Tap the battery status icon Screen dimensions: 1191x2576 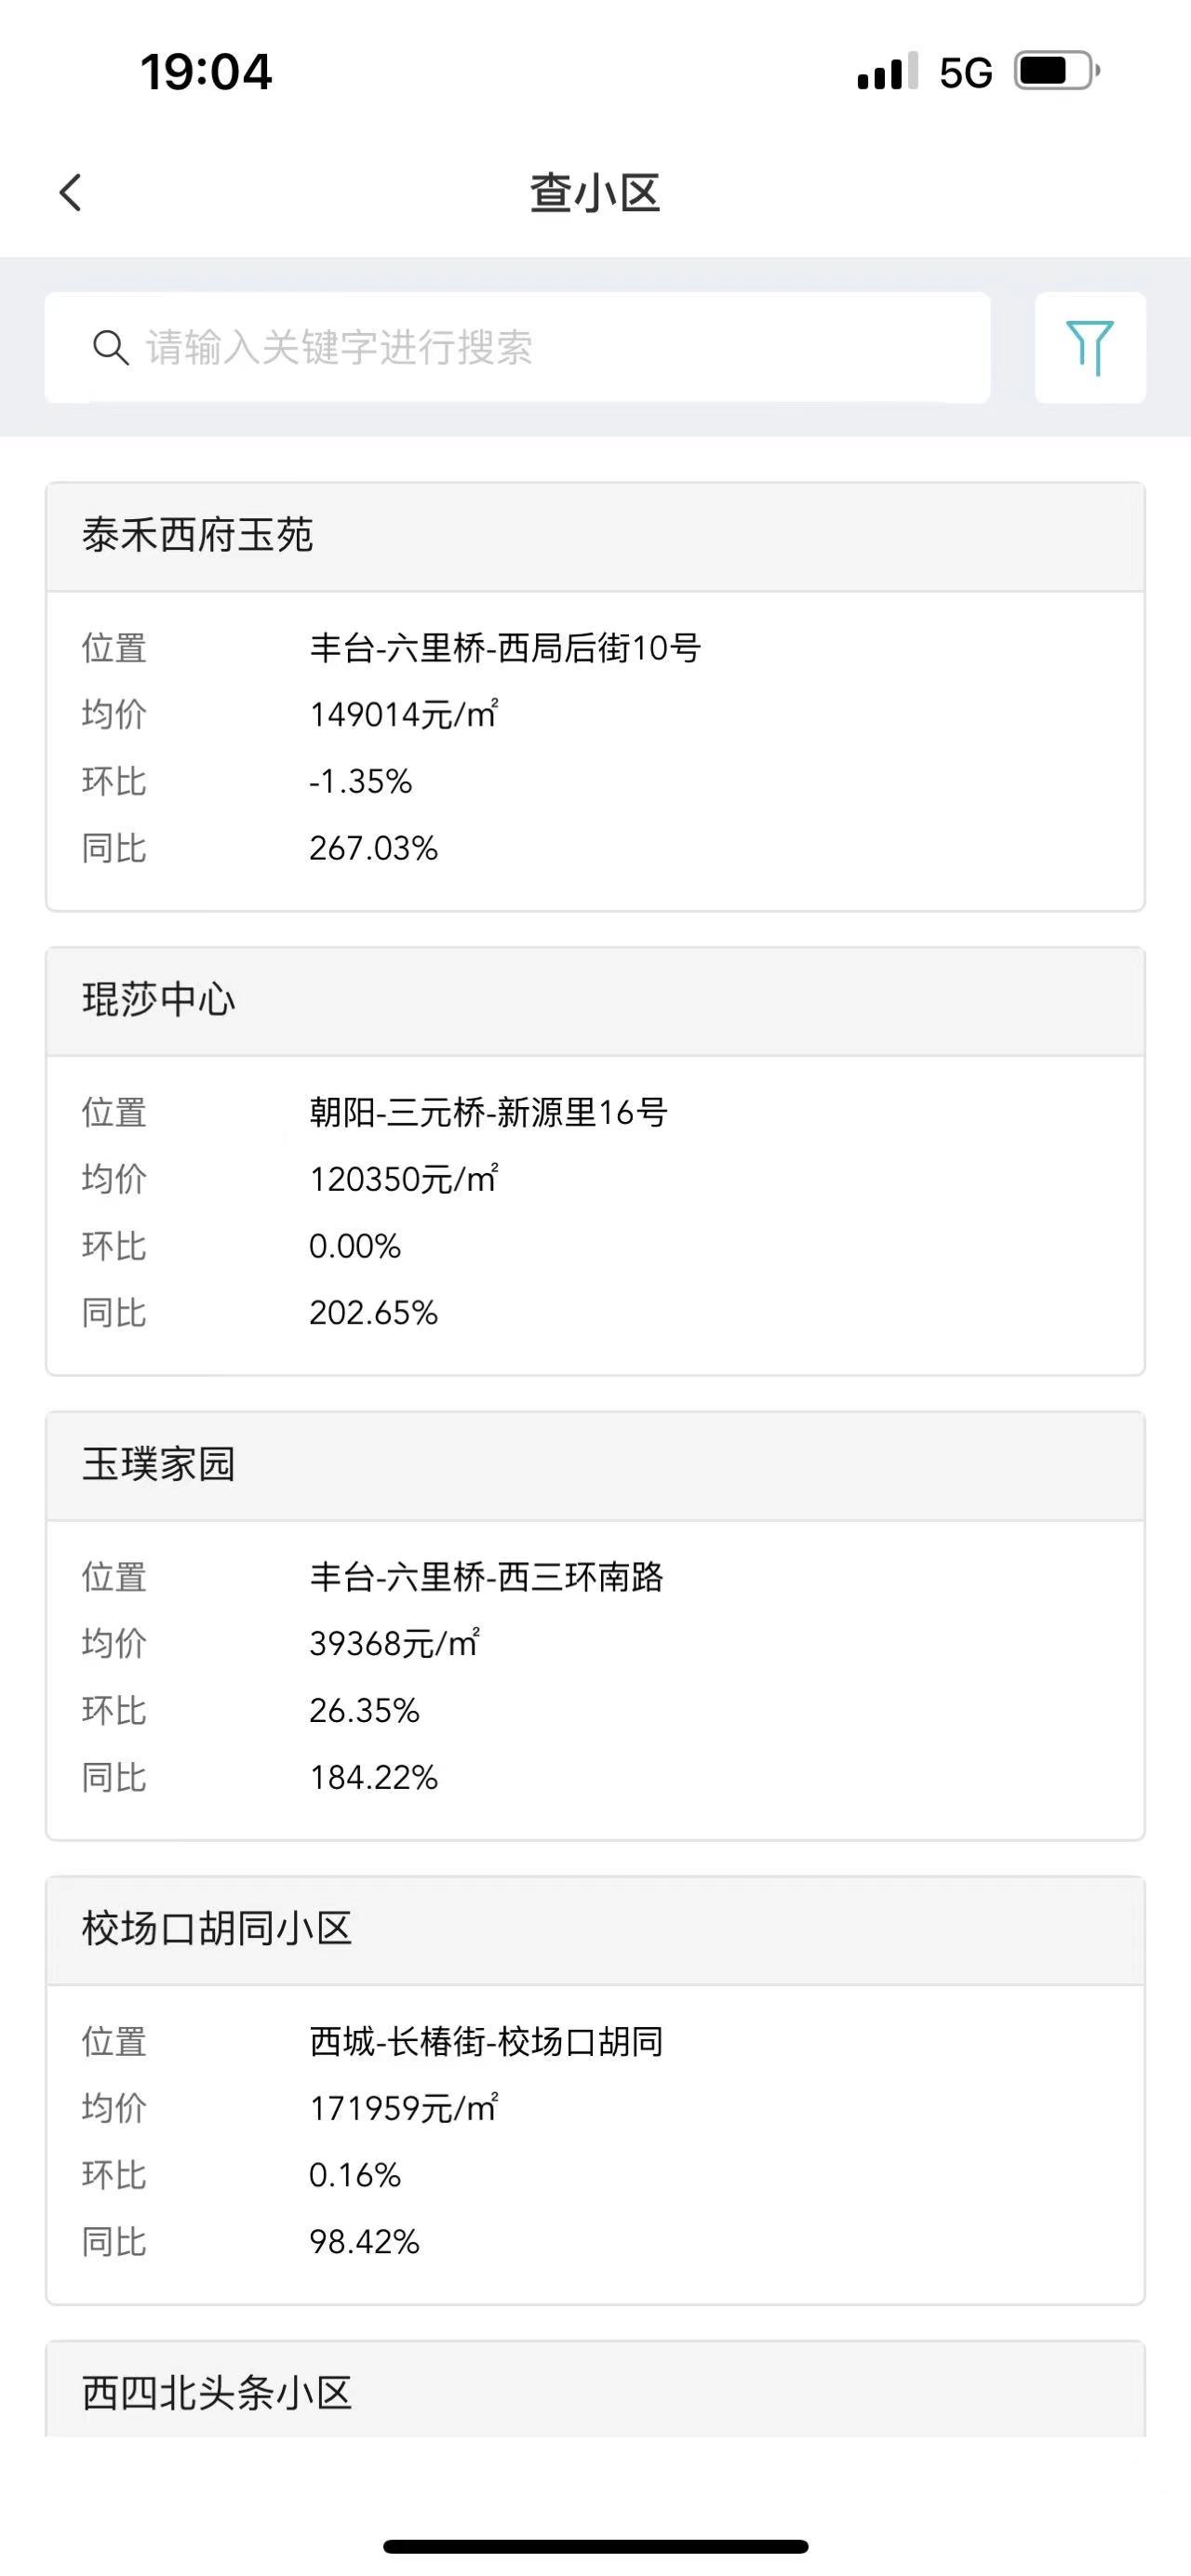pyautogui.click(x=1058, y=71)
